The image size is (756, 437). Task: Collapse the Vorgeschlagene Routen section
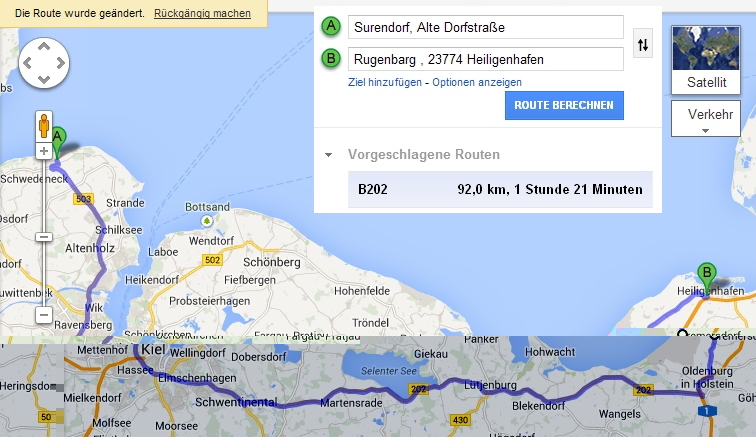(x=328, y=155)
